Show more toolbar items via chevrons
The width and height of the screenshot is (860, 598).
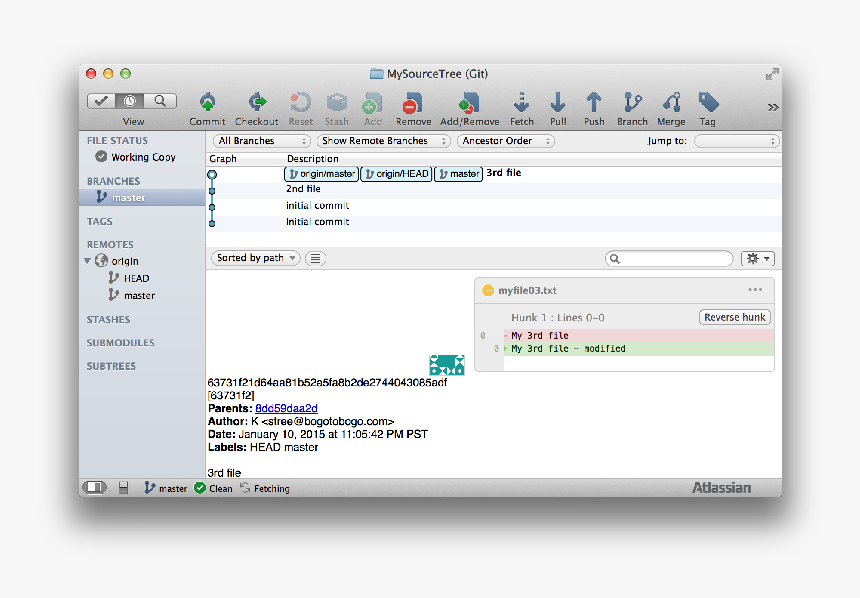point(773,107)
